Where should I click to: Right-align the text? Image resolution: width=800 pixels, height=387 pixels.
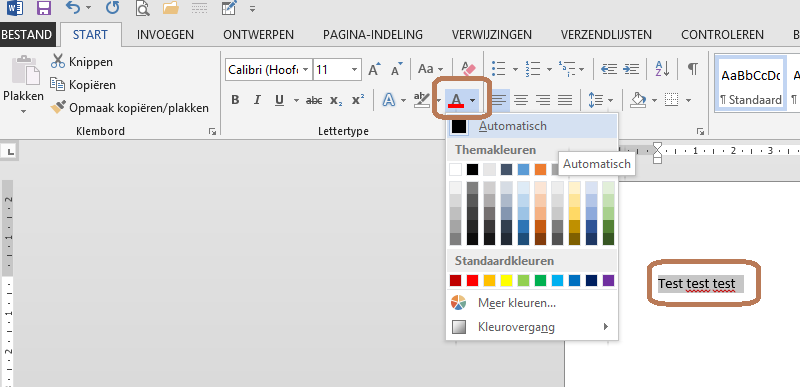click(x=543, y=100)
